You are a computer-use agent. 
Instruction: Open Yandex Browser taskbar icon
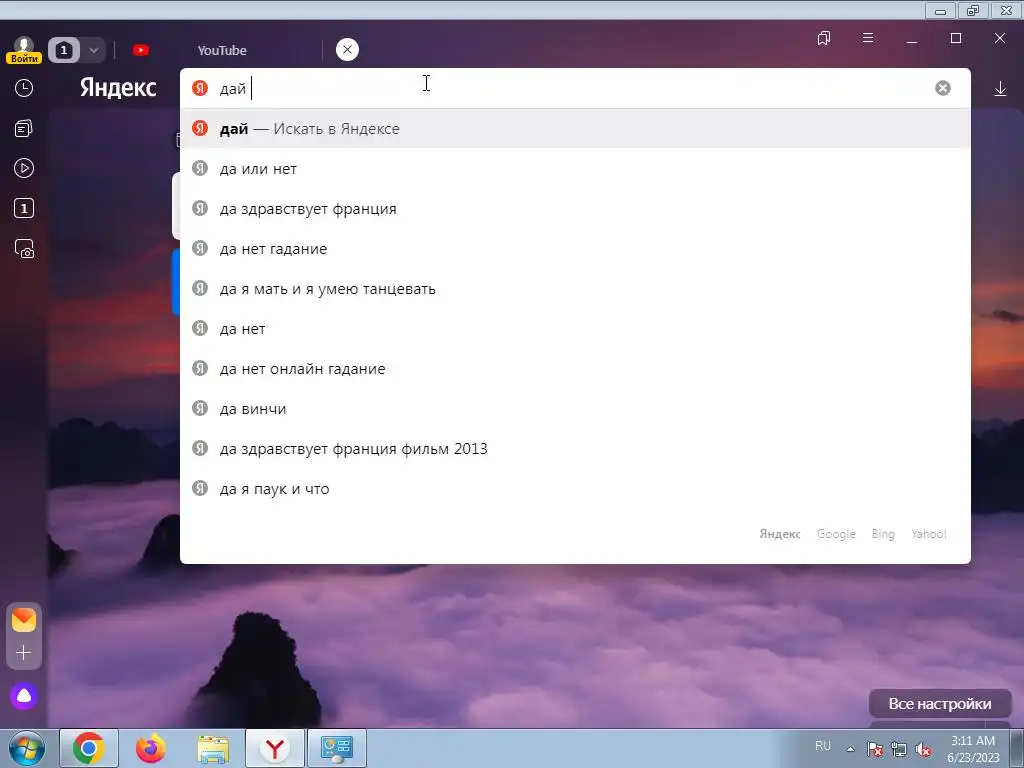275,748
